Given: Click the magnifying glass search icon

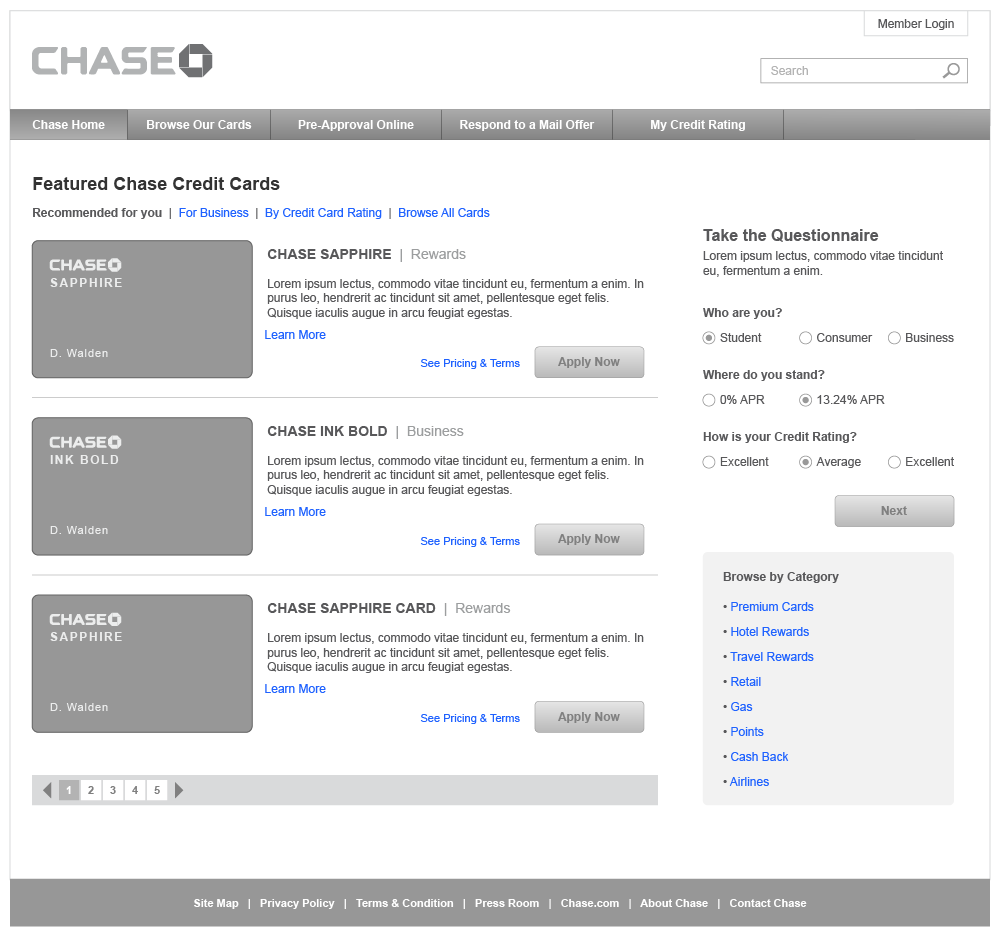Looking at the screenshot, I should tap(951, 70).
